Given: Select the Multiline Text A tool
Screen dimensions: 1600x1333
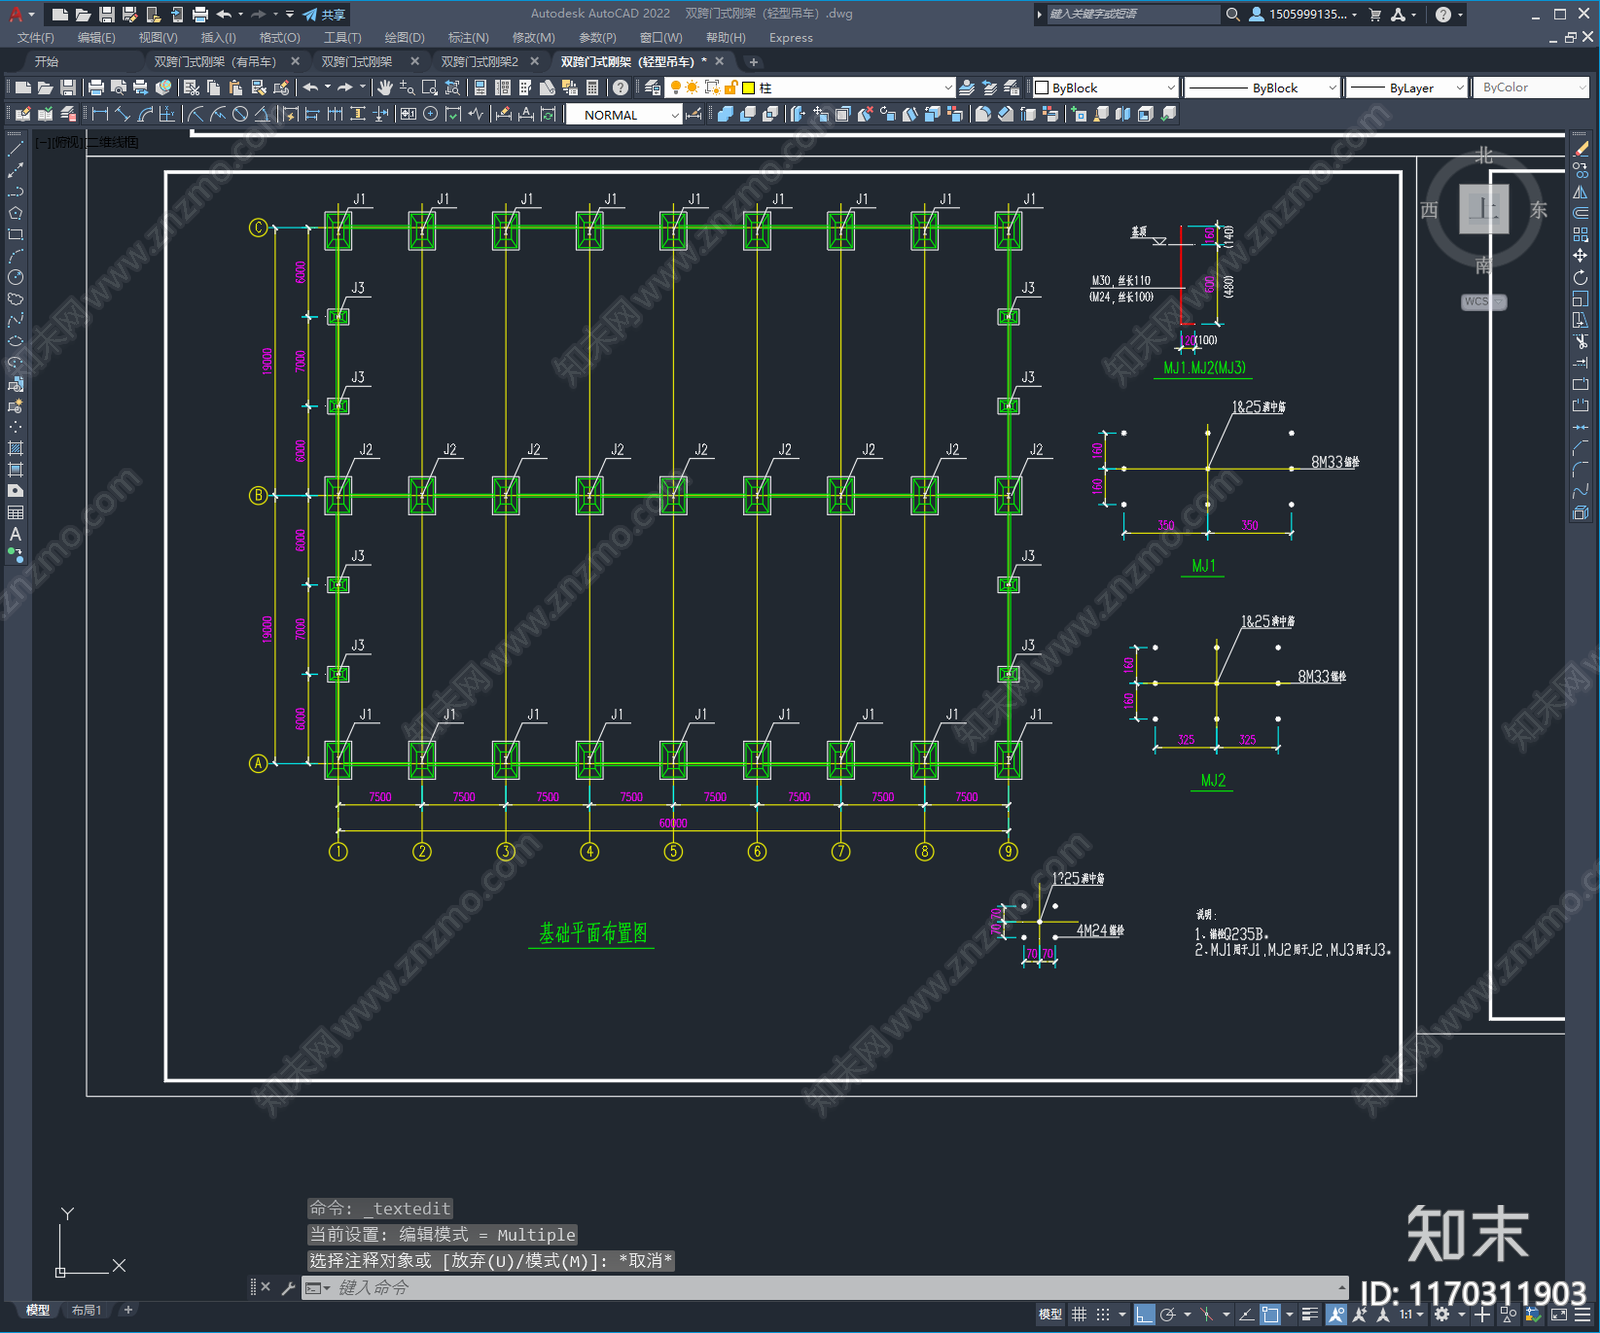Looking at the screenshot, I should [x=15, y=534].
